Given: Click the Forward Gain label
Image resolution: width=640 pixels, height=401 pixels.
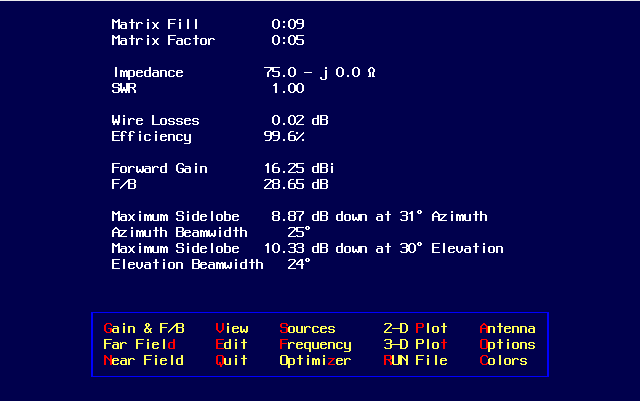Looking at the screenshot, I should coord(160,168).
